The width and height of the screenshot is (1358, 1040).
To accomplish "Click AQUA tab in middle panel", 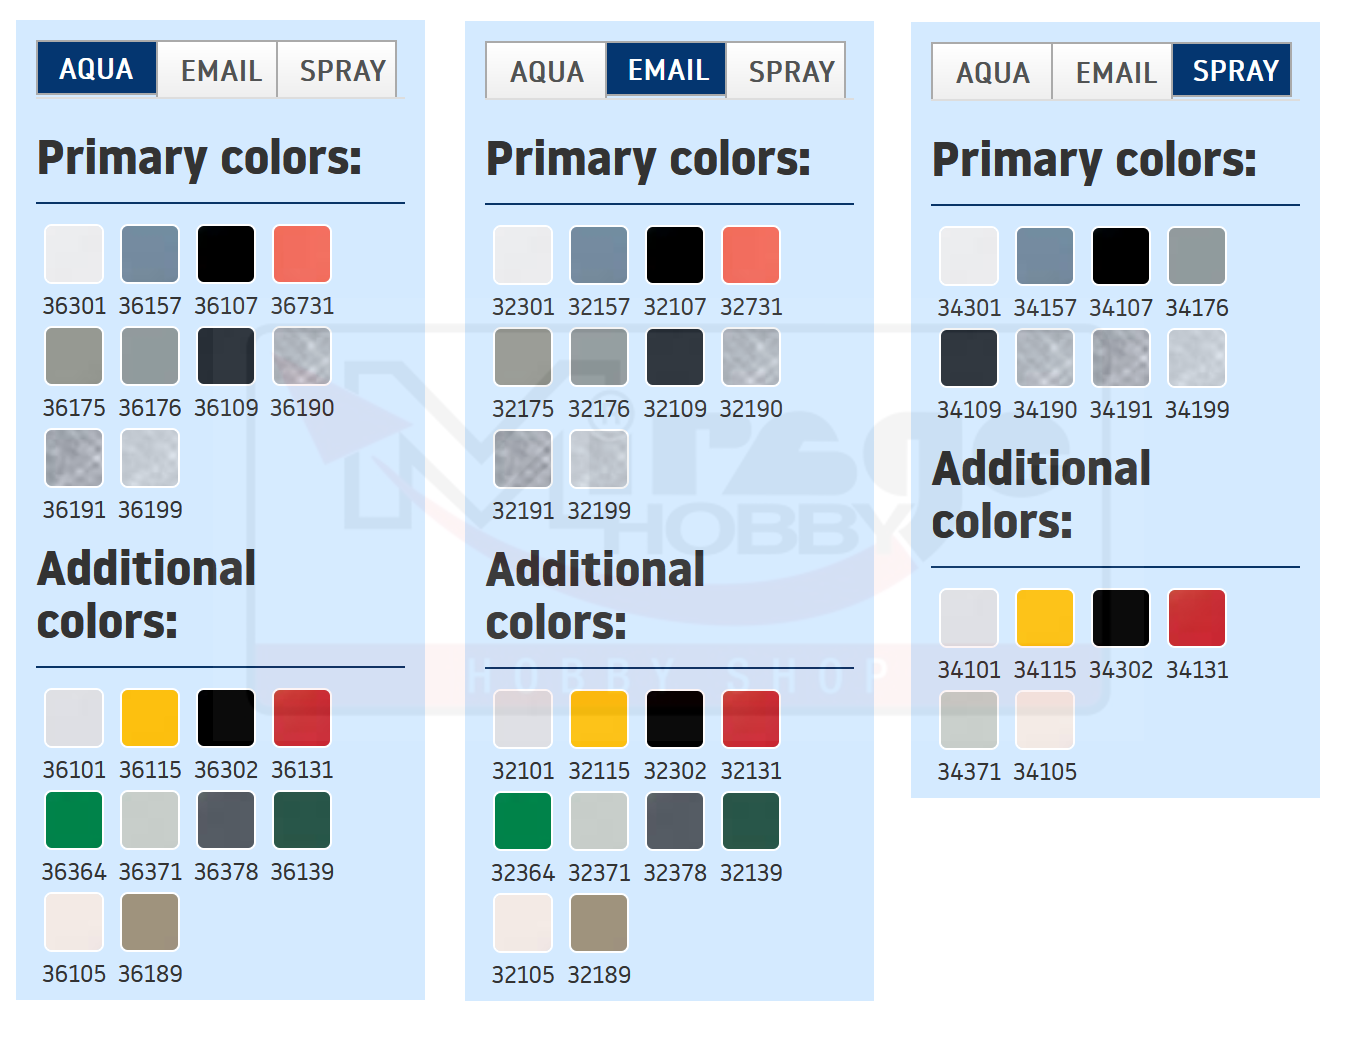I will click(546, 71).
